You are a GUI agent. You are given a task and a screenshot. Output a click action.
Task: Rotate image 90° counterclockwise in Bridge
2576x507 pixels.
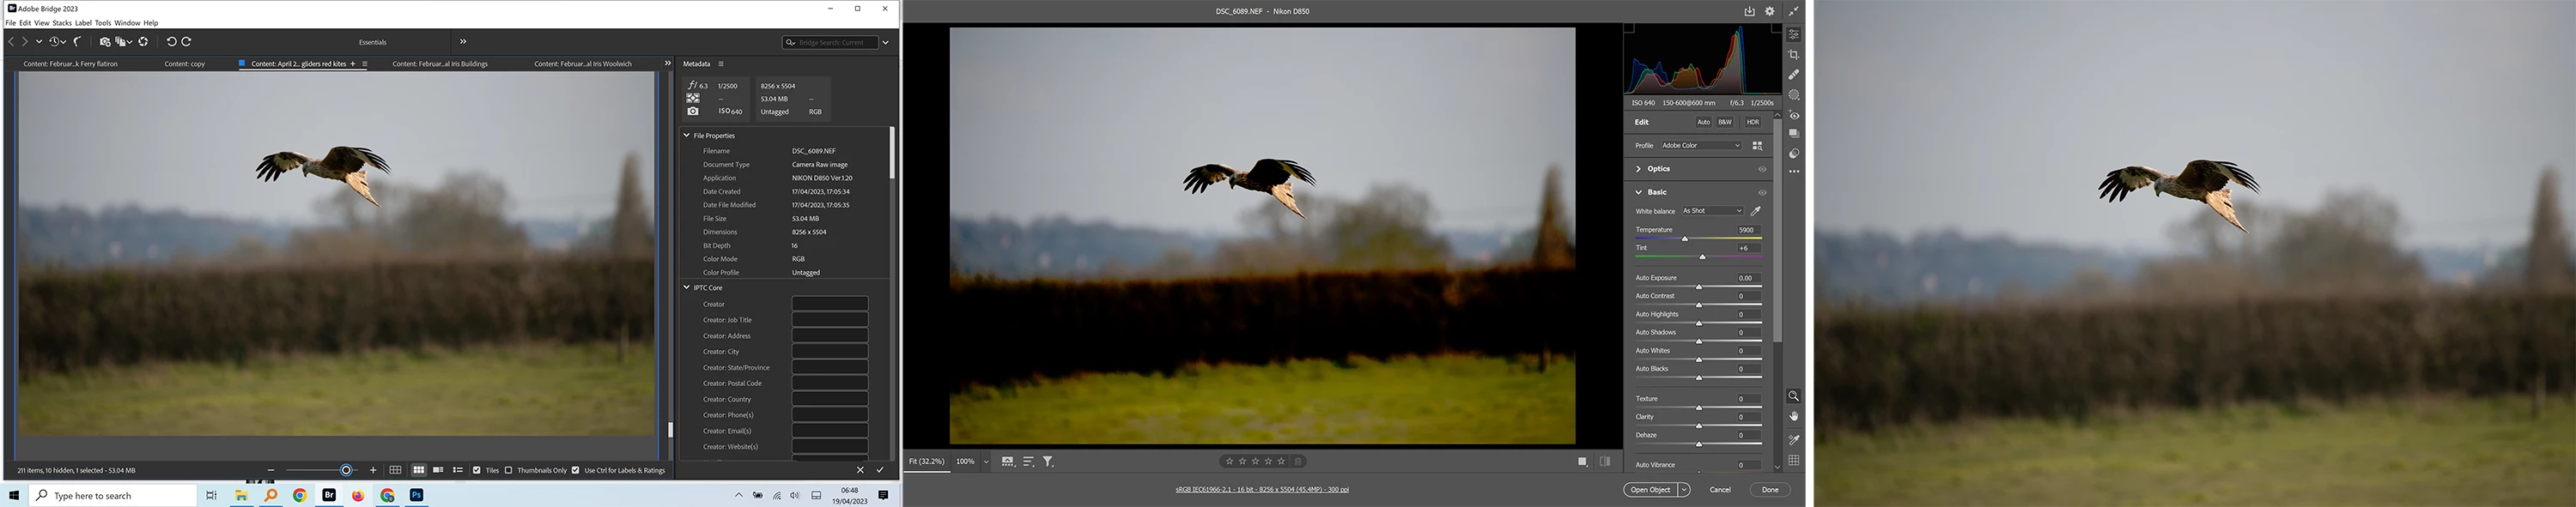[x=171, y=42]
